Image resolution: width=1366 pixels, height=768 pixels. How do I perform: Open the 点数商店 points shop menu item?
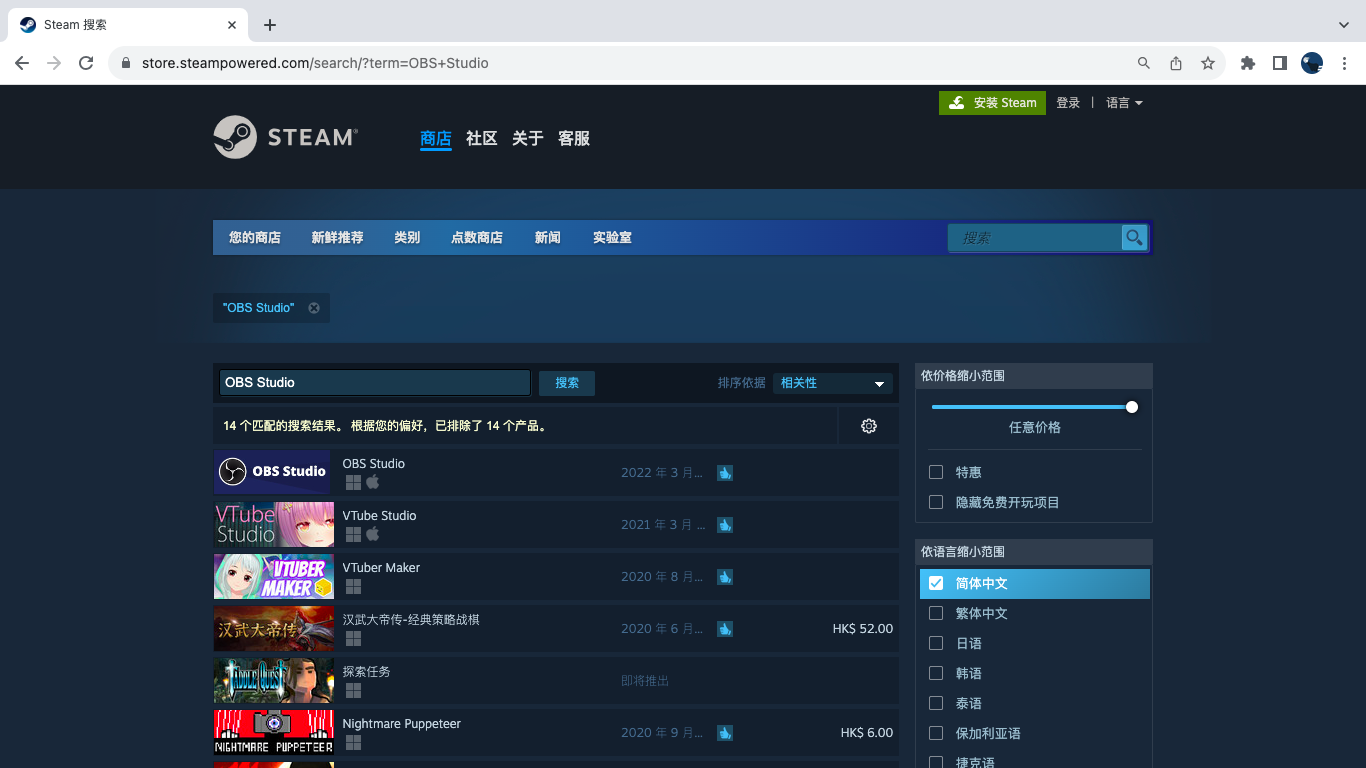477,238
